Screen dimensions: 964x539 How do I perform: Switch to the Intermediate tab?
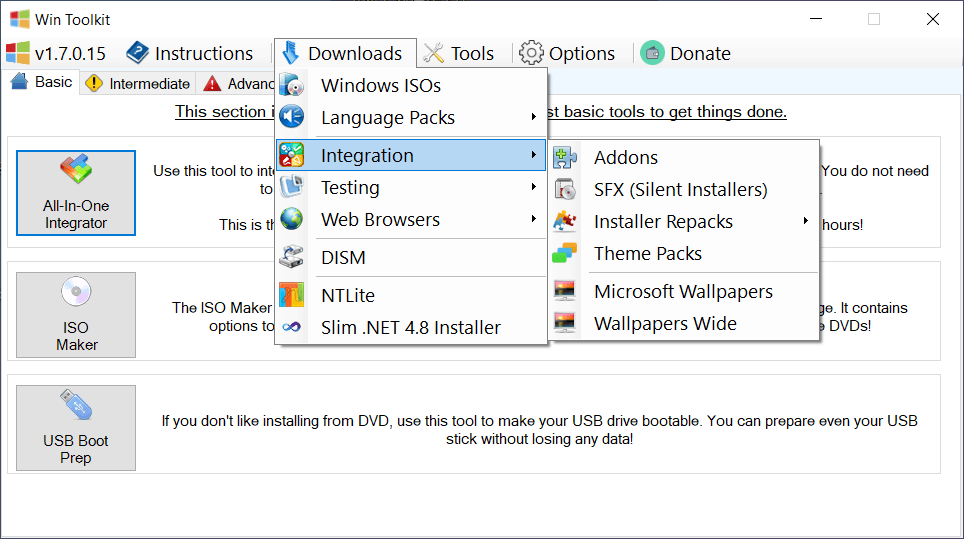pos(138,83)
